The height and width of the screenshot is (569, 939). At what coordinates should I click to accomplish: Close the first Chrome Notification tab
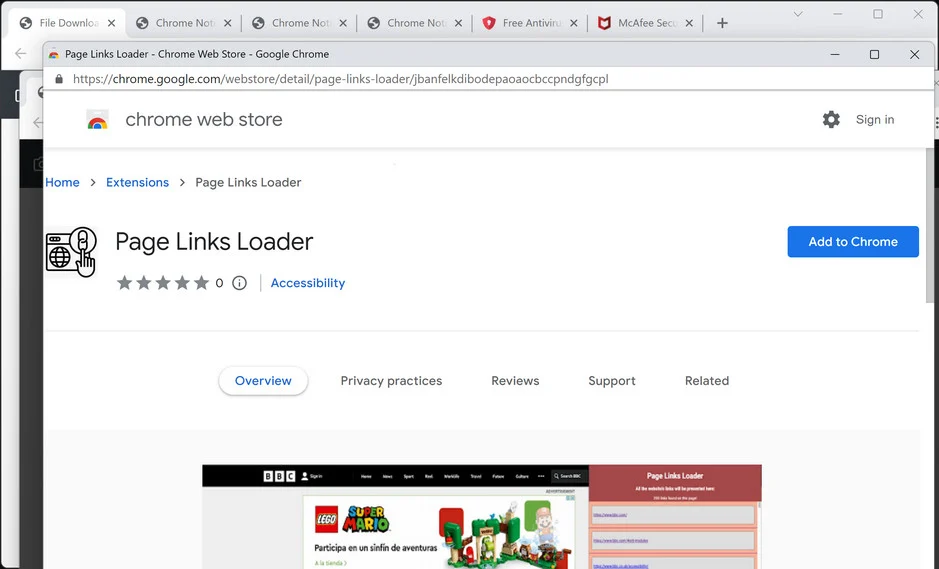pyautogui.click(x=227, y=23)
